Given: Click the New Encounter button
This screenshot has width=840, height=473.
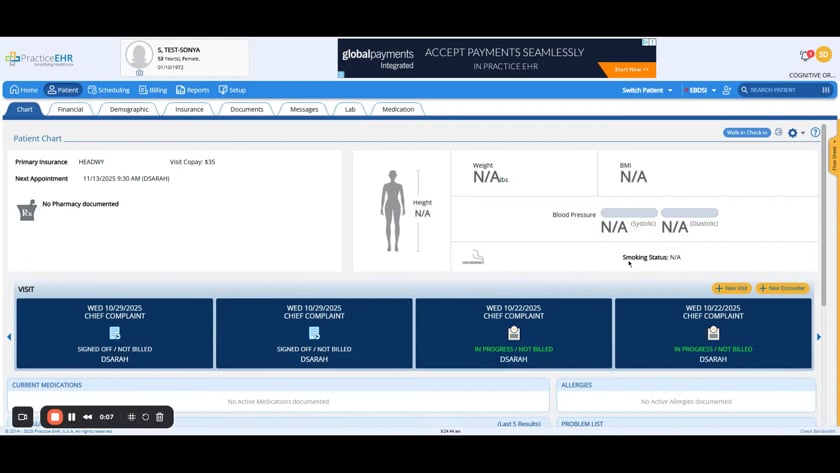Looking at the screenshot, I should point(782,288).
